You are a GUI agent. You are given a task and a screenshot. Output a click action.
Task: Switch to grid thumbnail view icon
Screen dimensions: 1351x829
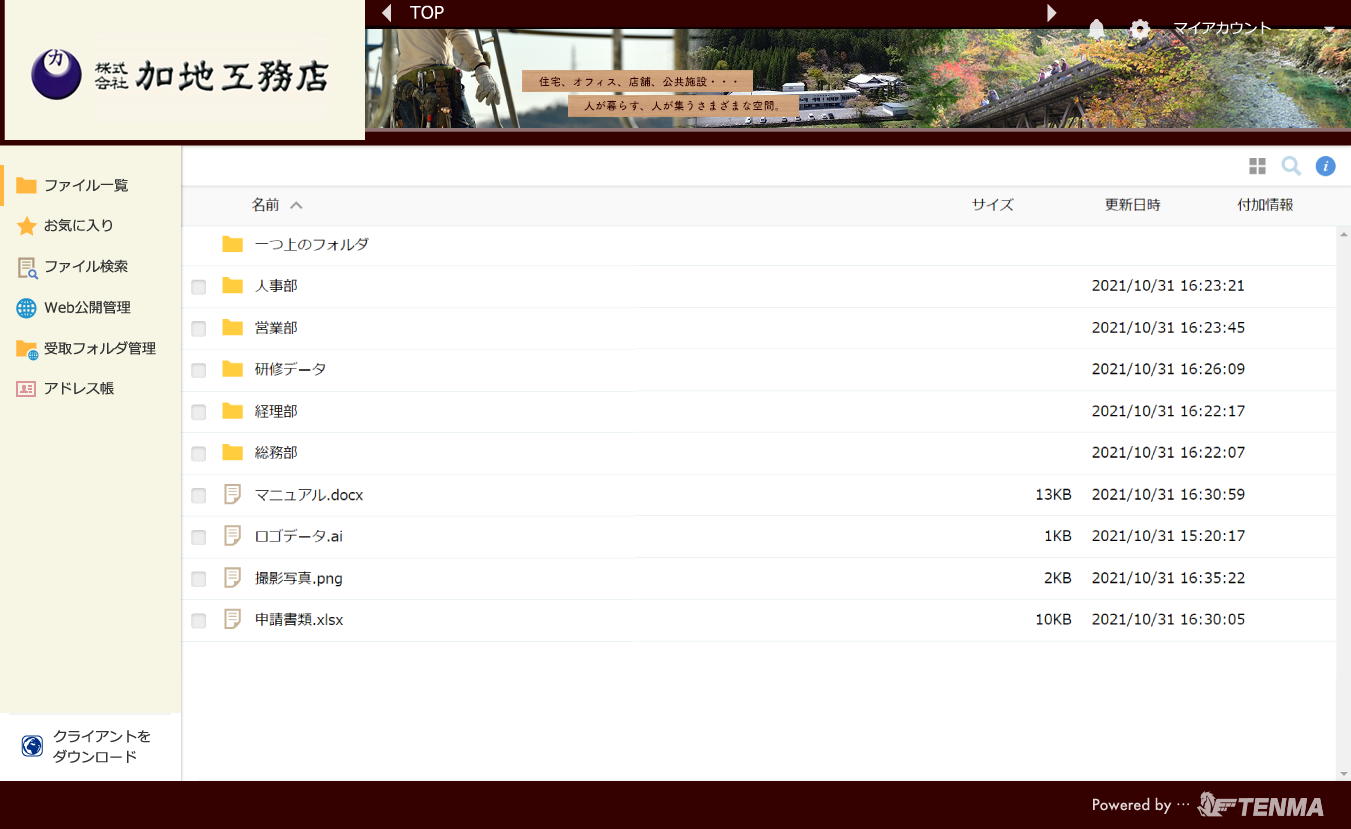tap(1257, 166)
